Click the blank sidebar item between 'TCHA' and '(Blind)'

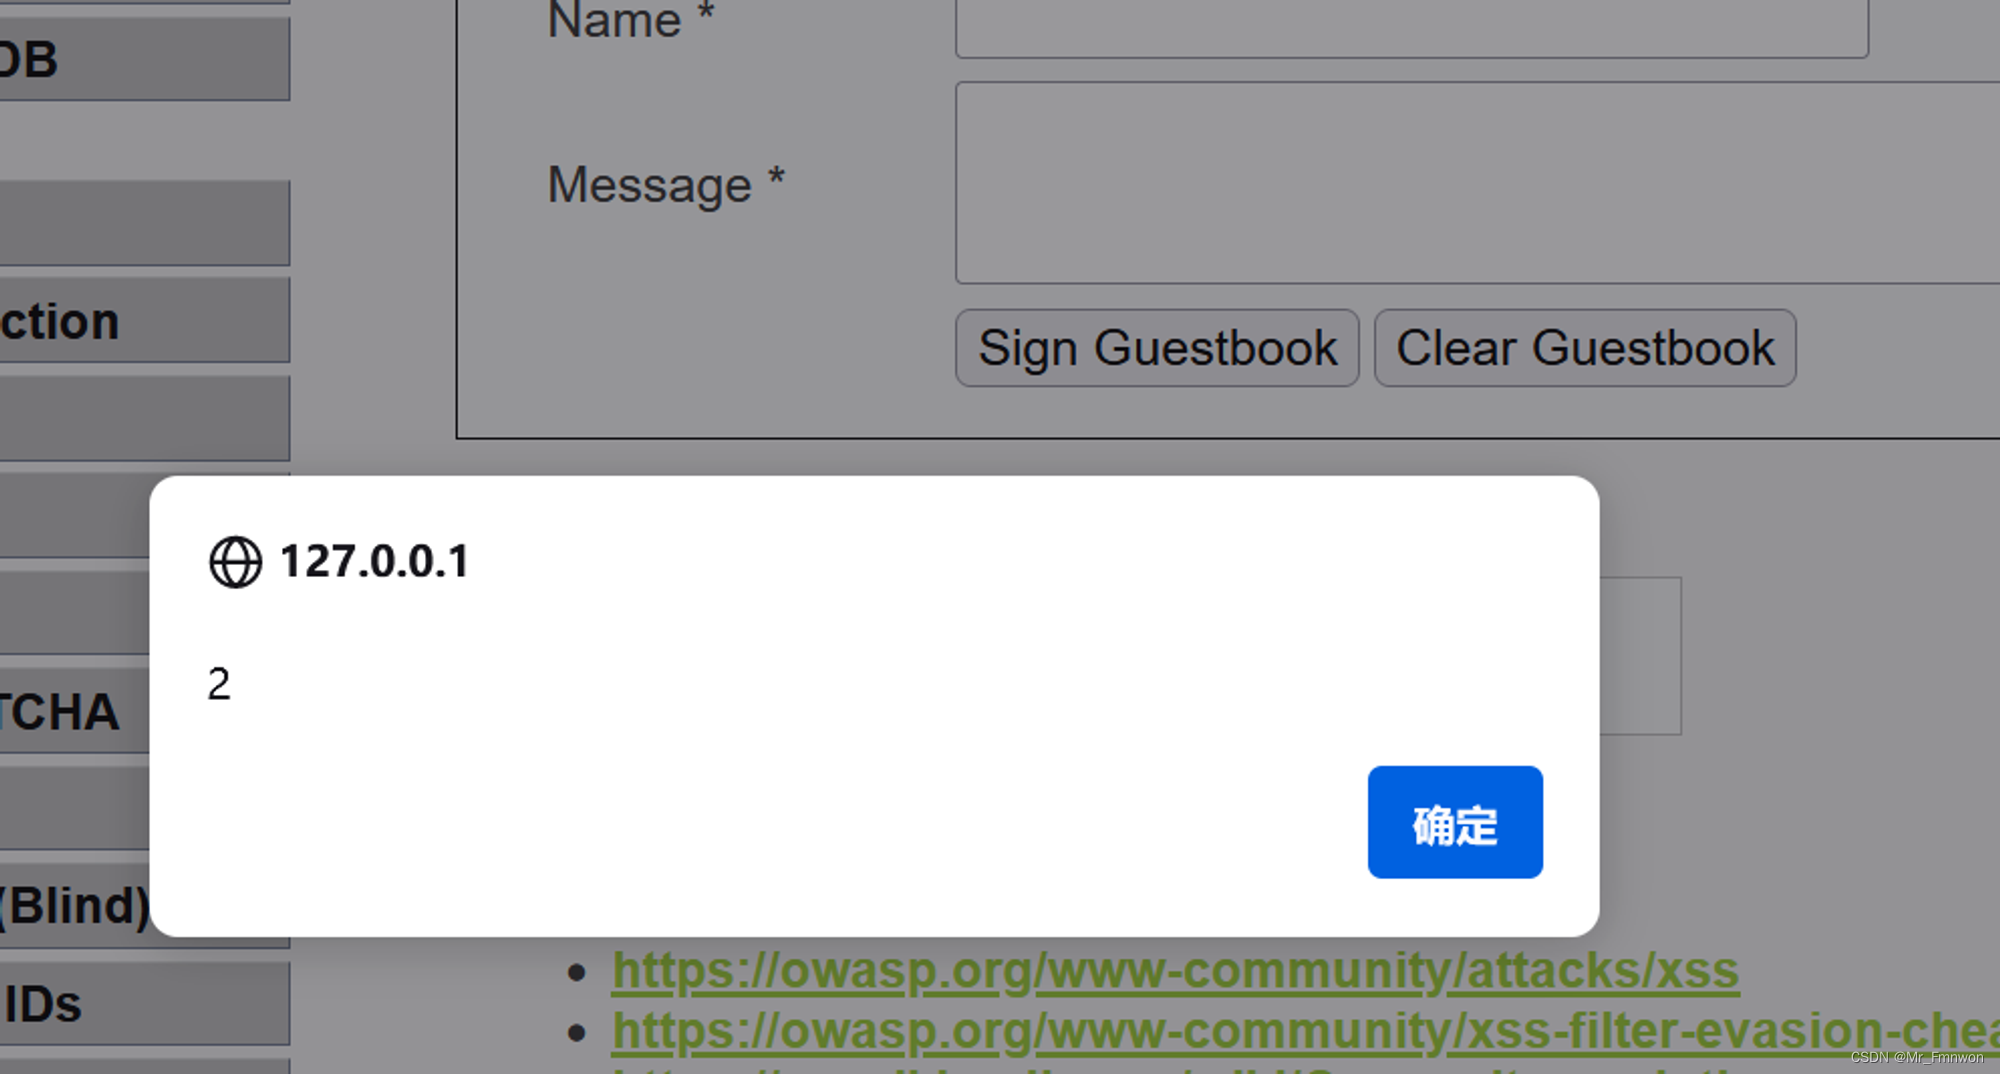[75, 808]
